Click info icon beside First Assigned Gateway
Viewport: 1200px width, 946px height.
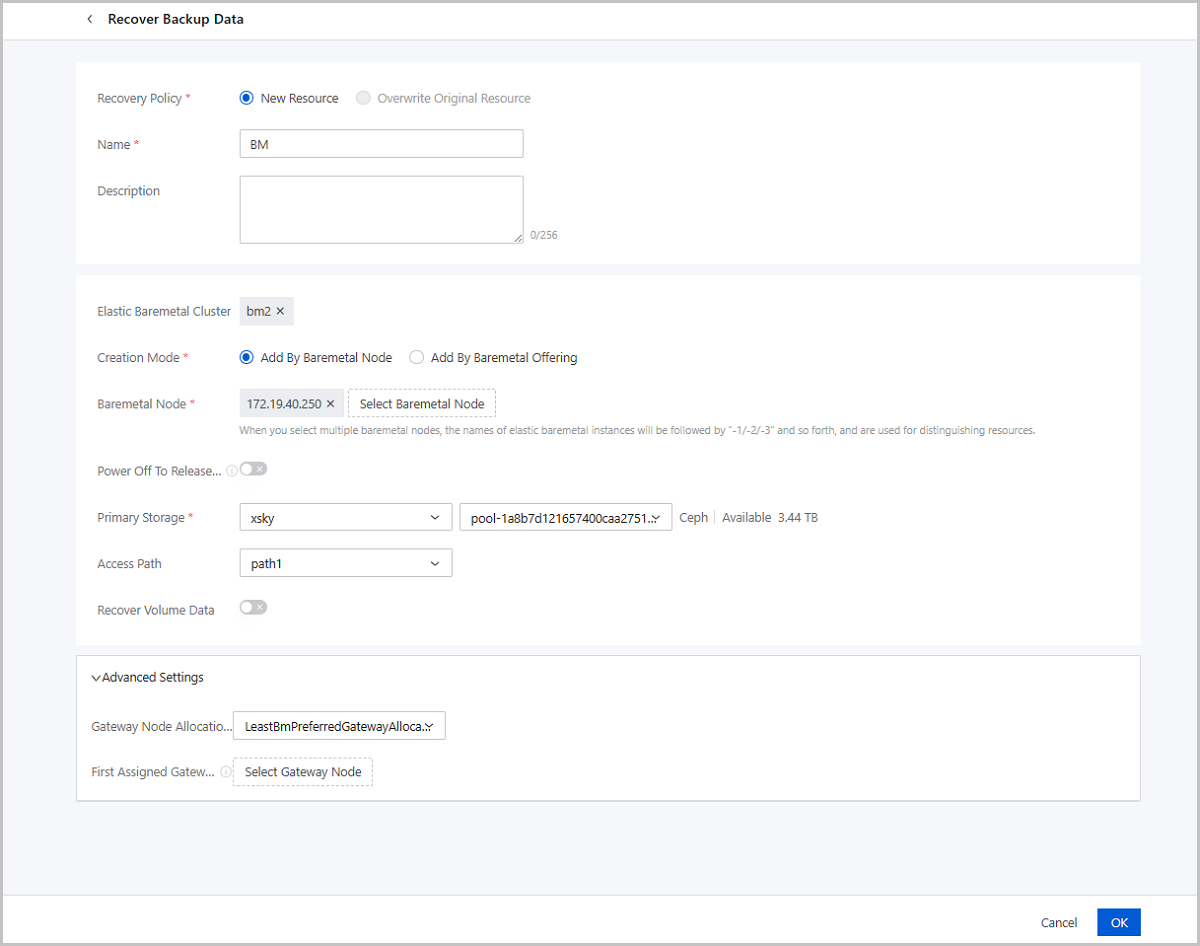(x=226, y=772)
